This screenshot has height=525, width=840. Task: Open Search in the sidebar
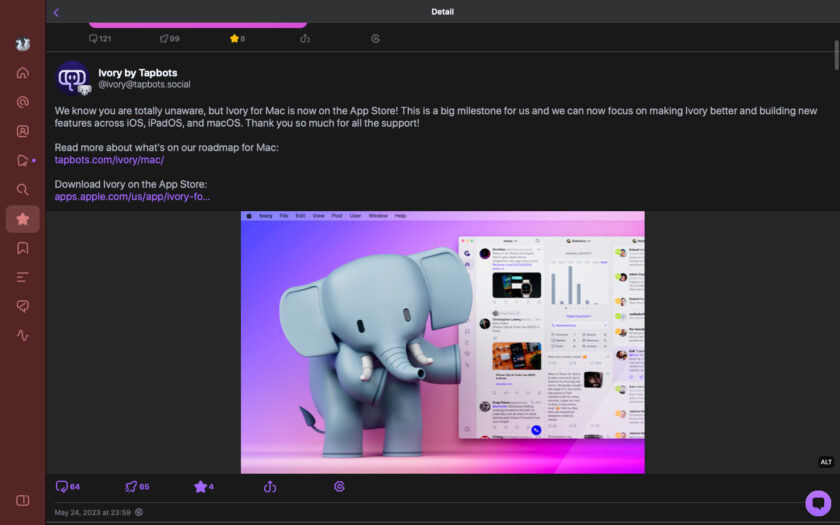click(22, 190)
